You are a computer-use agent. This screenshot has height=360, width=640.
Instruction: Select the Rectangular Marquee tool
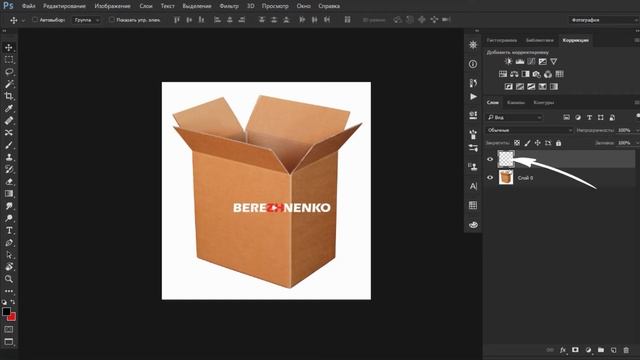coord(9,60)
